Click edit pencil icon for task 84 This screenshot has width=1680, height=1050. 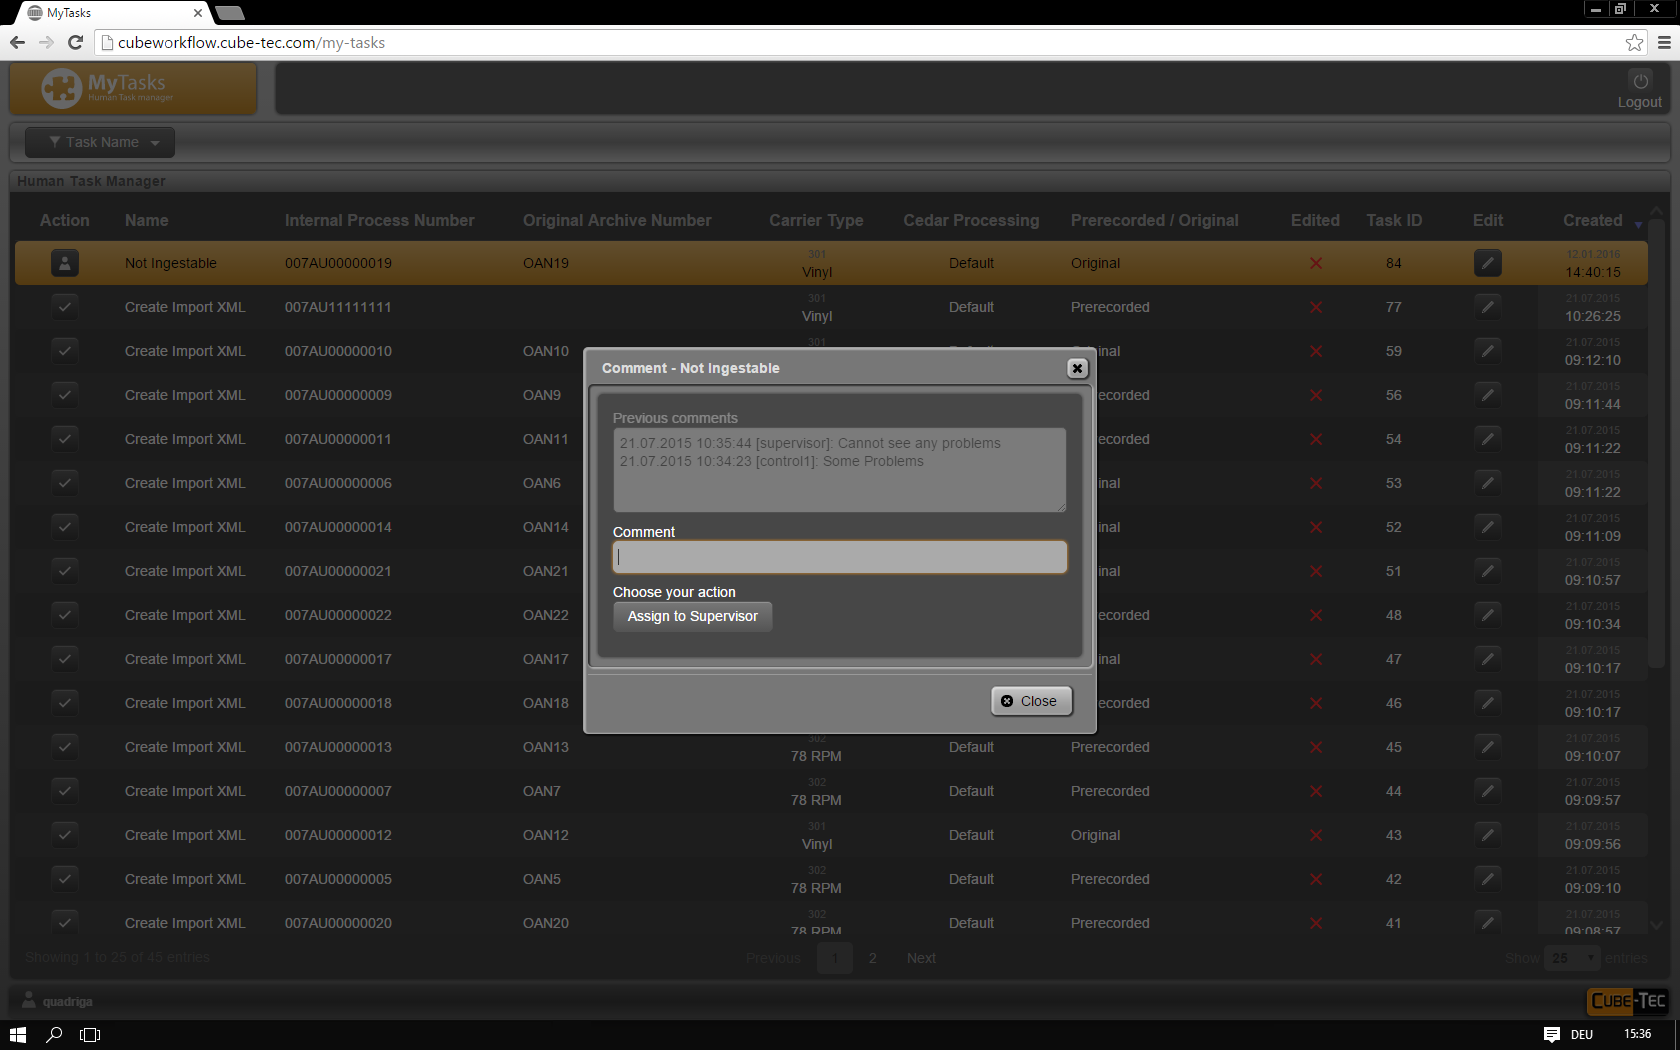tap(1487, 263)
